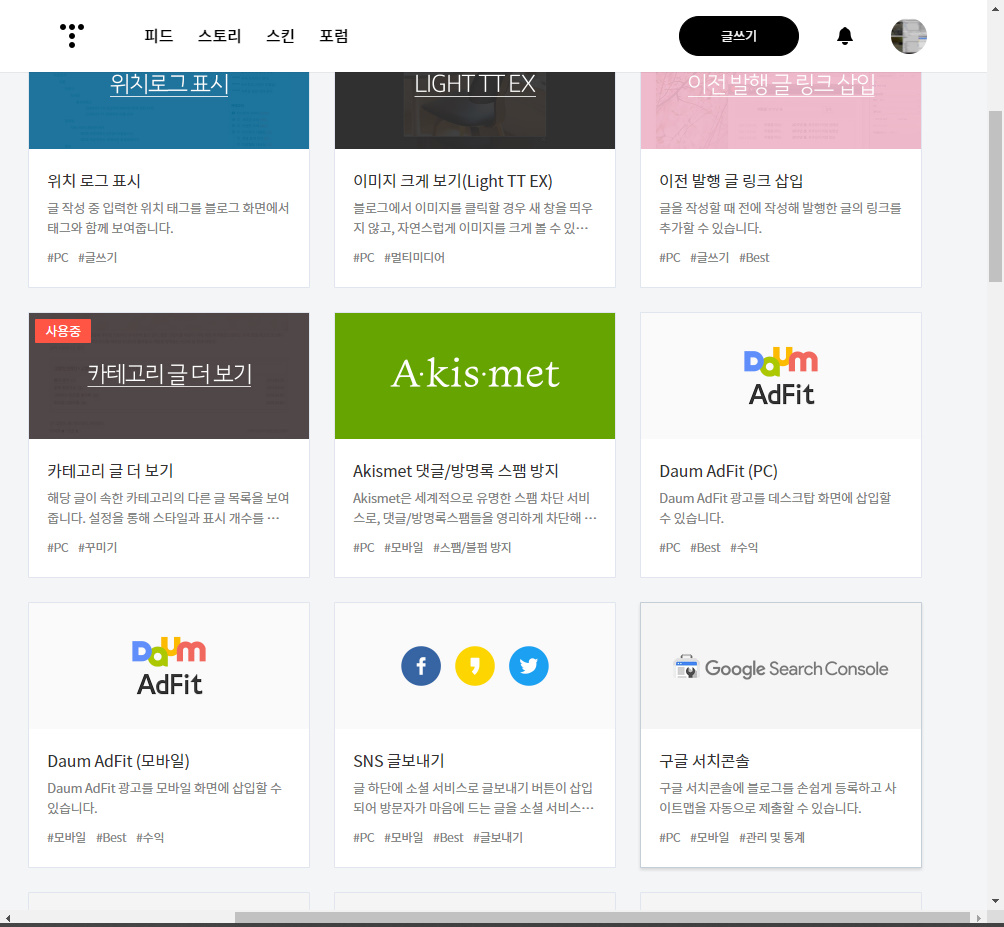Screen dimensions: 1004x927
Task: Click #수익 tag on Daum AdFit (PC)
Action: pyautogui.click(x=744, y=547)
